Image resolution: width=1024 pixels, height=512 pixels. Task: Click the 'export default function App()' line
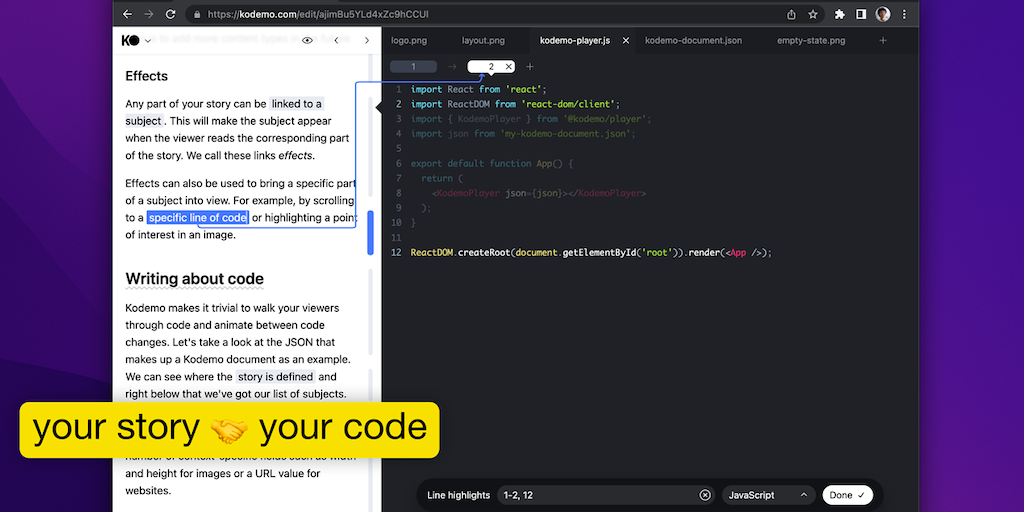pyautogui.click(x=492, y=164)
